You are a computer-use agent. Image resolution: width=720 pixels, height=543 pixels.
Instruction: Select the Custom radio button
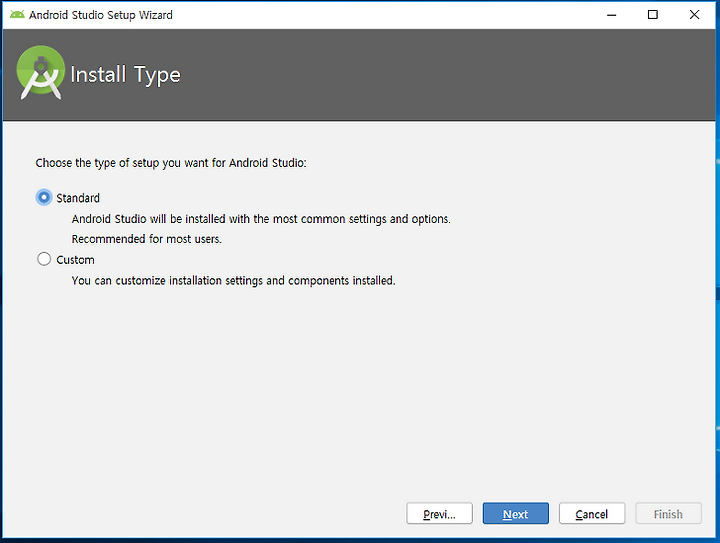tap(44, 259)
